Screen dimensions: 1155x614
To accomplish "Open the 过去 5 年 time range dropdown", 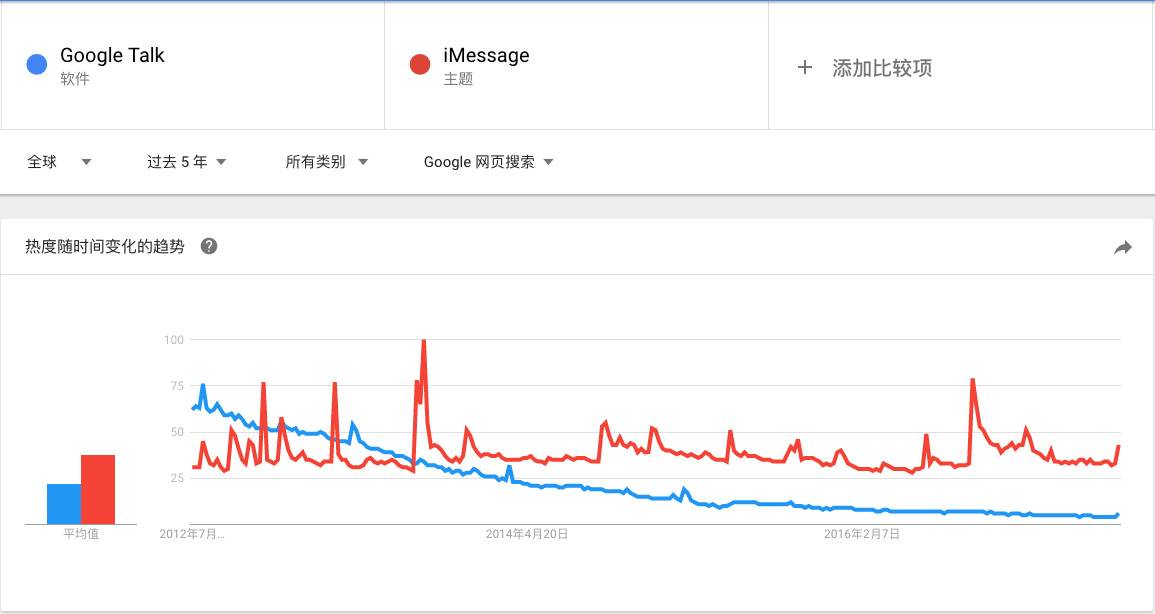I will coord(186,162).
